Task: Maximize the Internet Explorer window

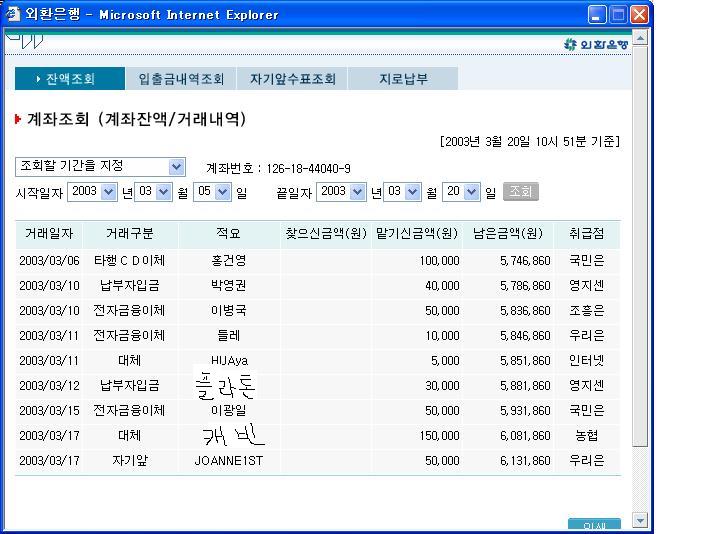Action: 619,14
